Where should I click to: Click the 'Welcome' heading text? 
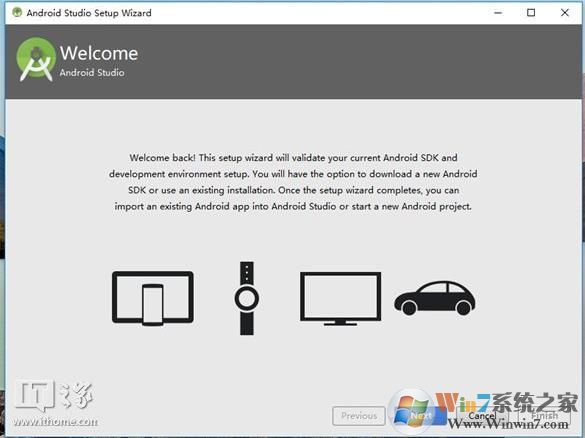click(99, 53)
